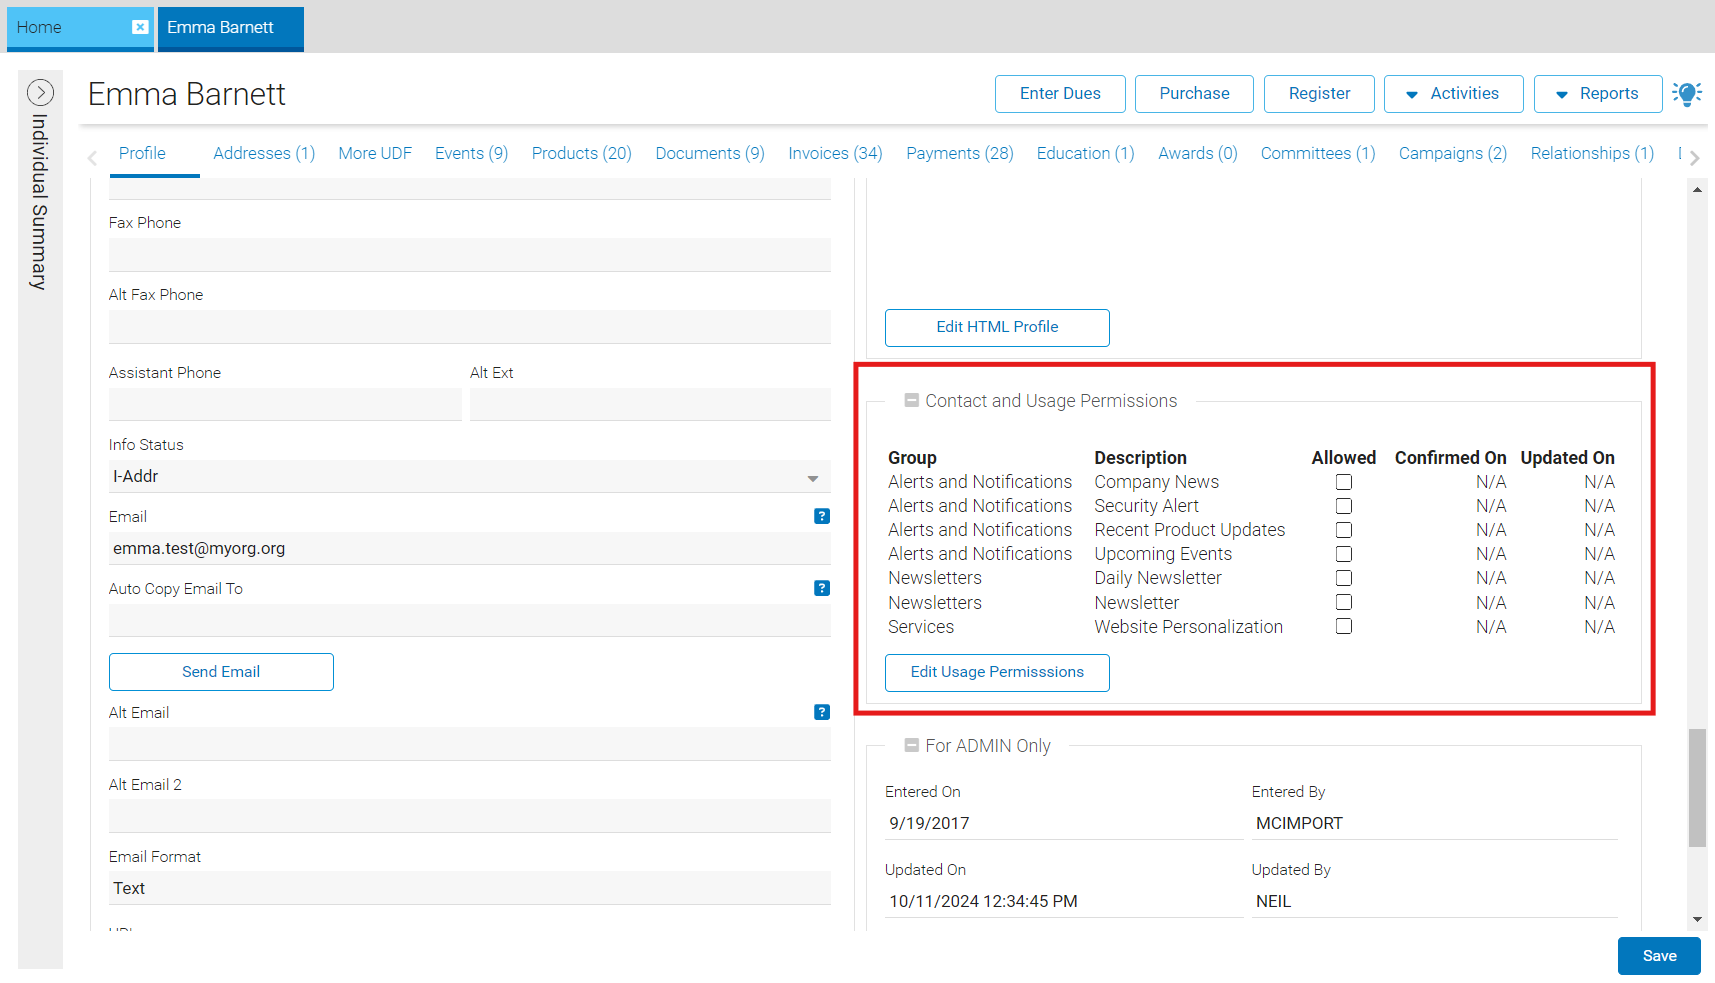
Task: Click into the Assistant Phone field
Action: 285,404
